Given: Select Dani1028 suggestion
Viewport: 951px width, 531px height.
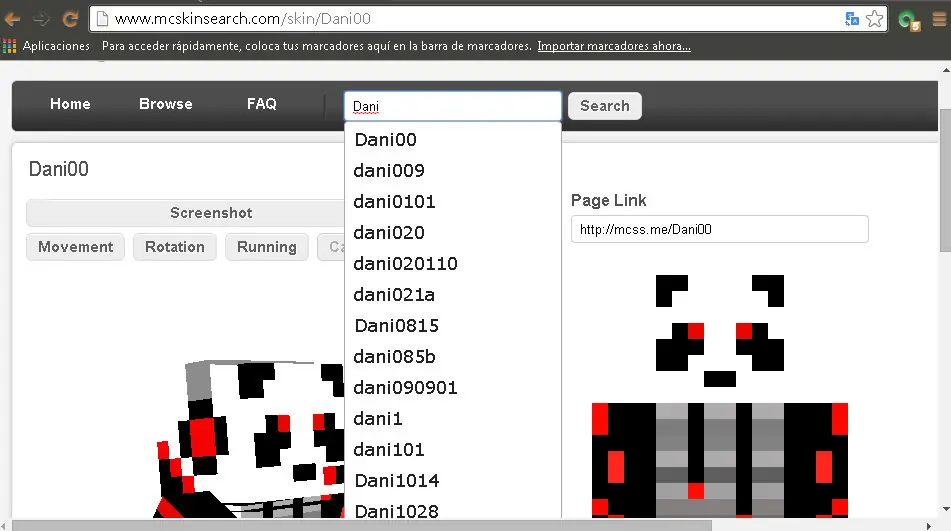Looking at the screenshot, I should pyautogui.click(x=452, y=509).
